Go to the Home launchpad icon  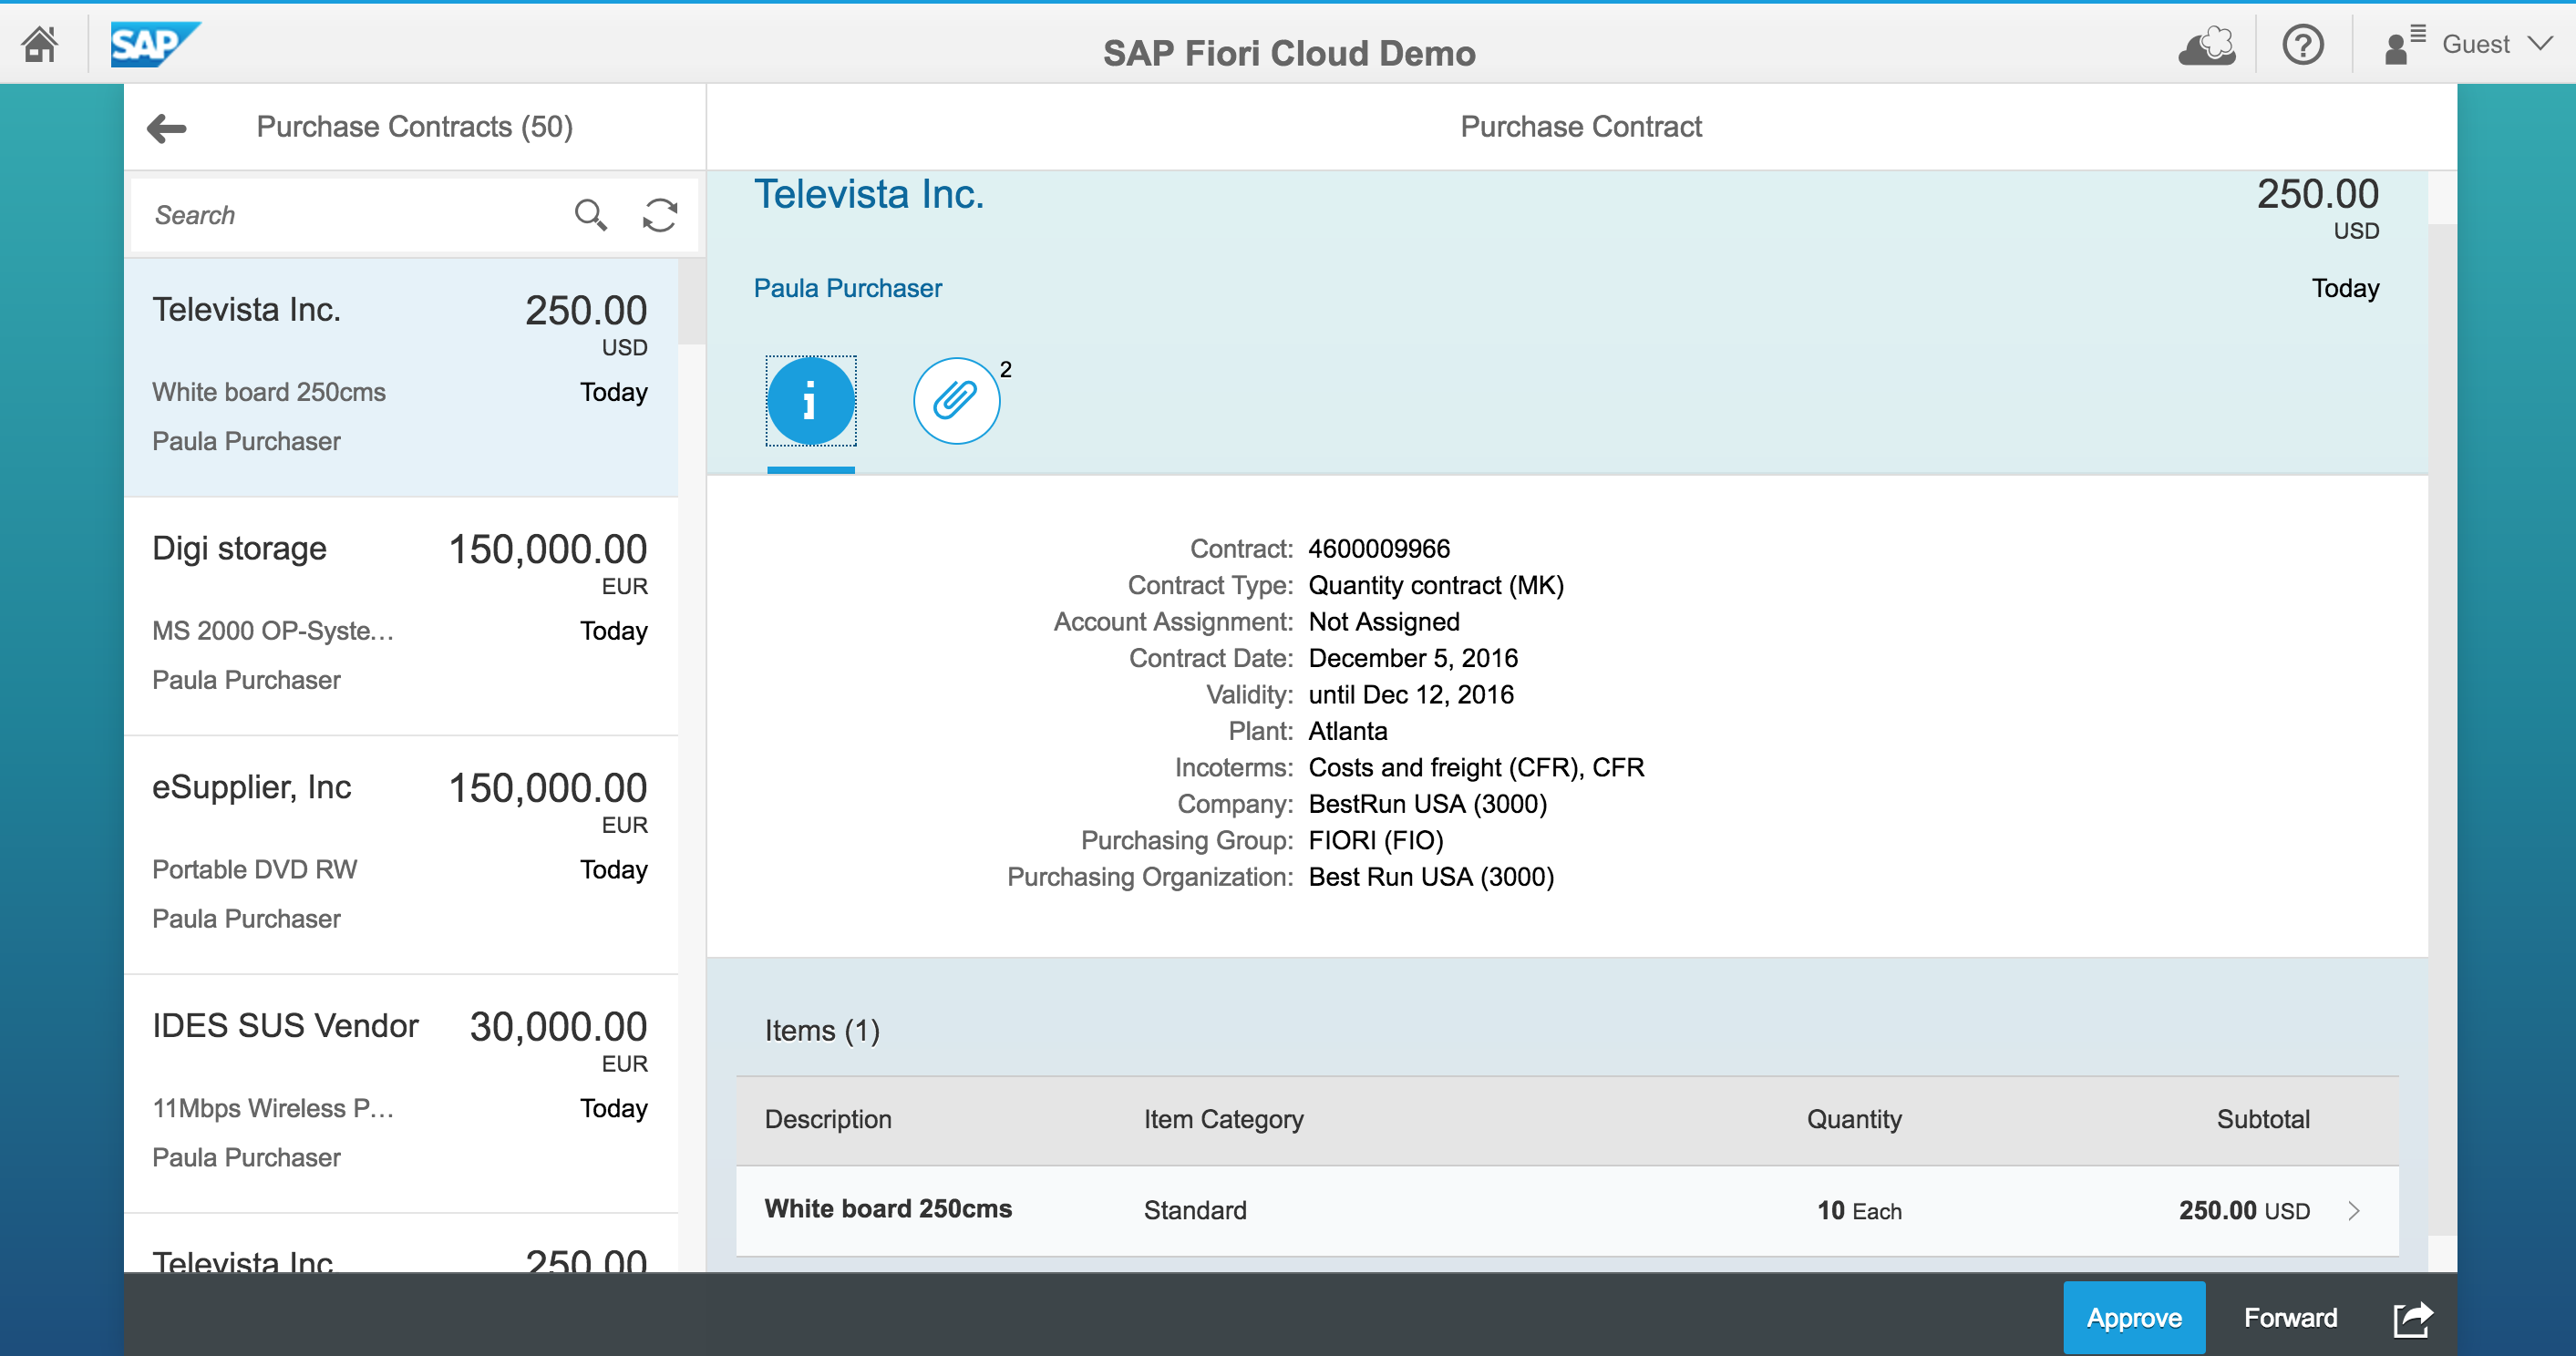[40, 44]
